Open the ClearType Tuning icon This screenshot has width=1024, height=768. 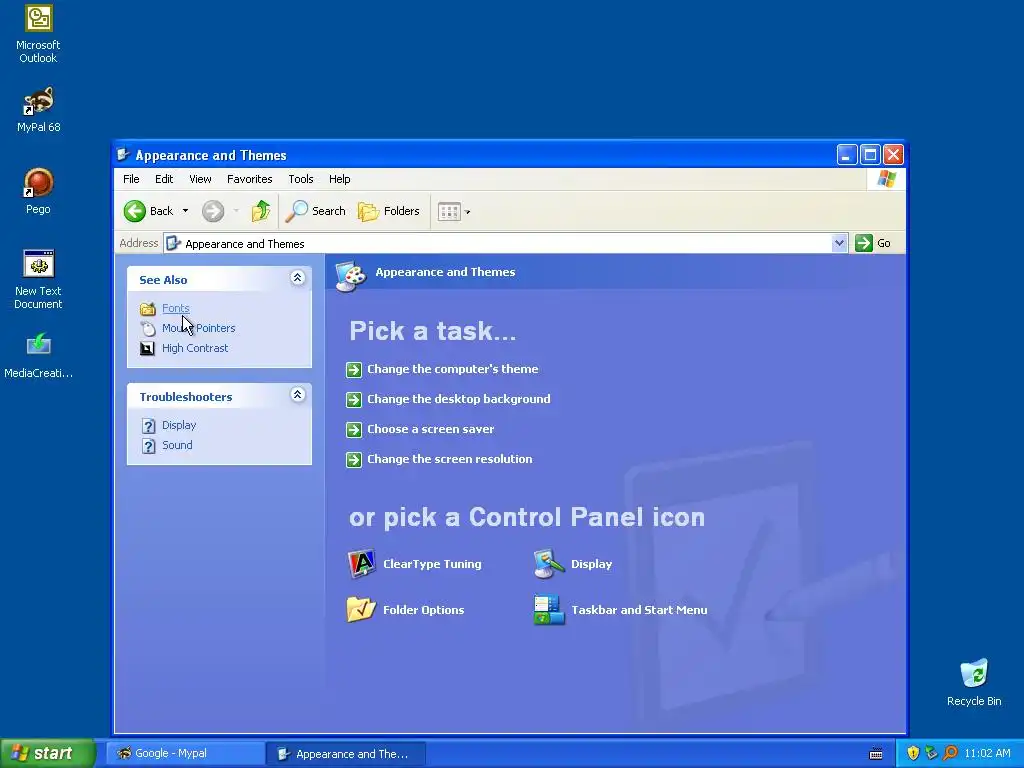[x=361, y=564]
